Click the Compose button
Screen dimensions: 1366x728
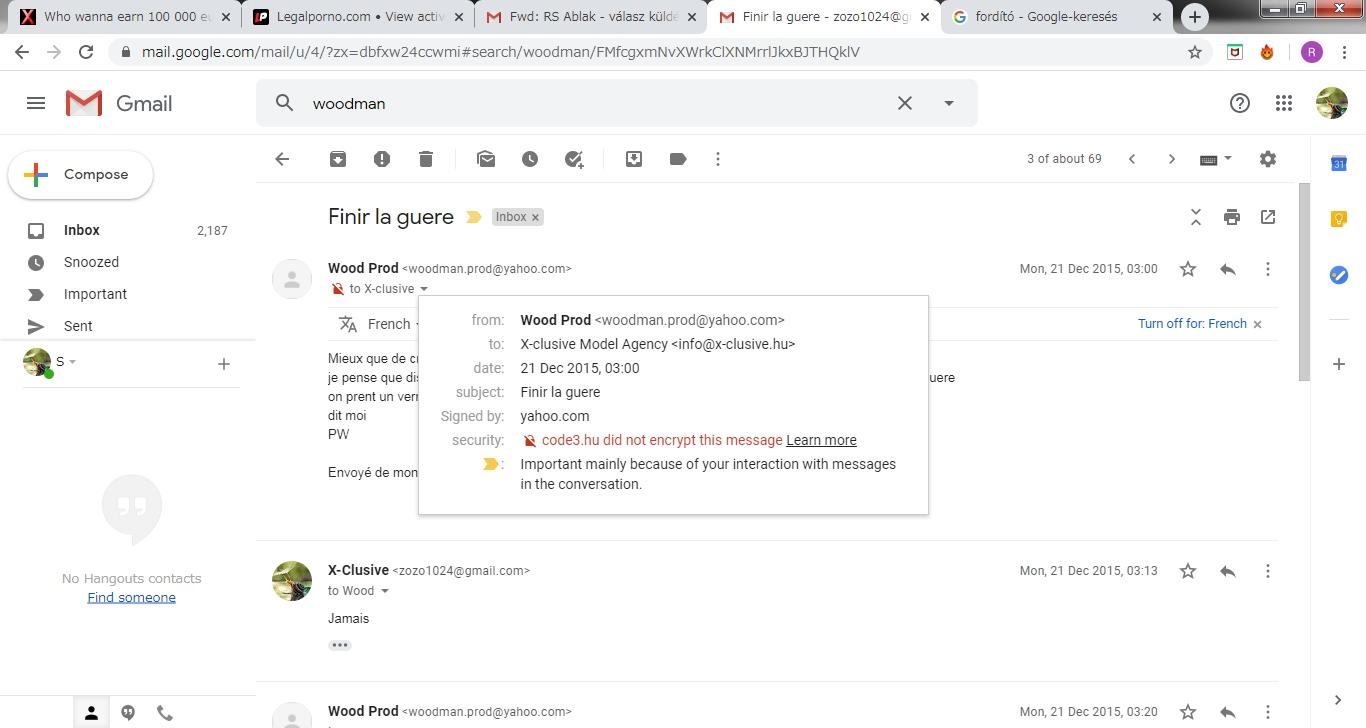click(x=81, y=175)
